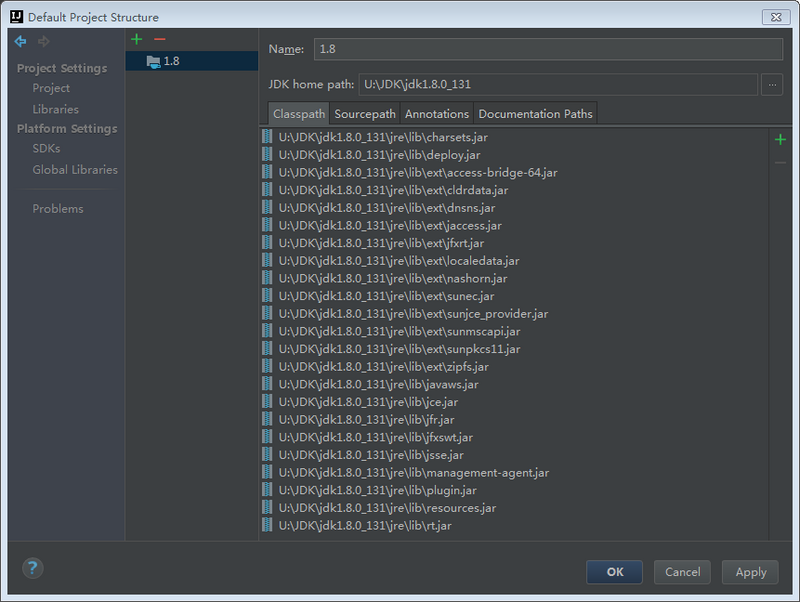This screenshot has height=602, width=800.
Task: Open the Annotations tab
Action: [437, 114]
